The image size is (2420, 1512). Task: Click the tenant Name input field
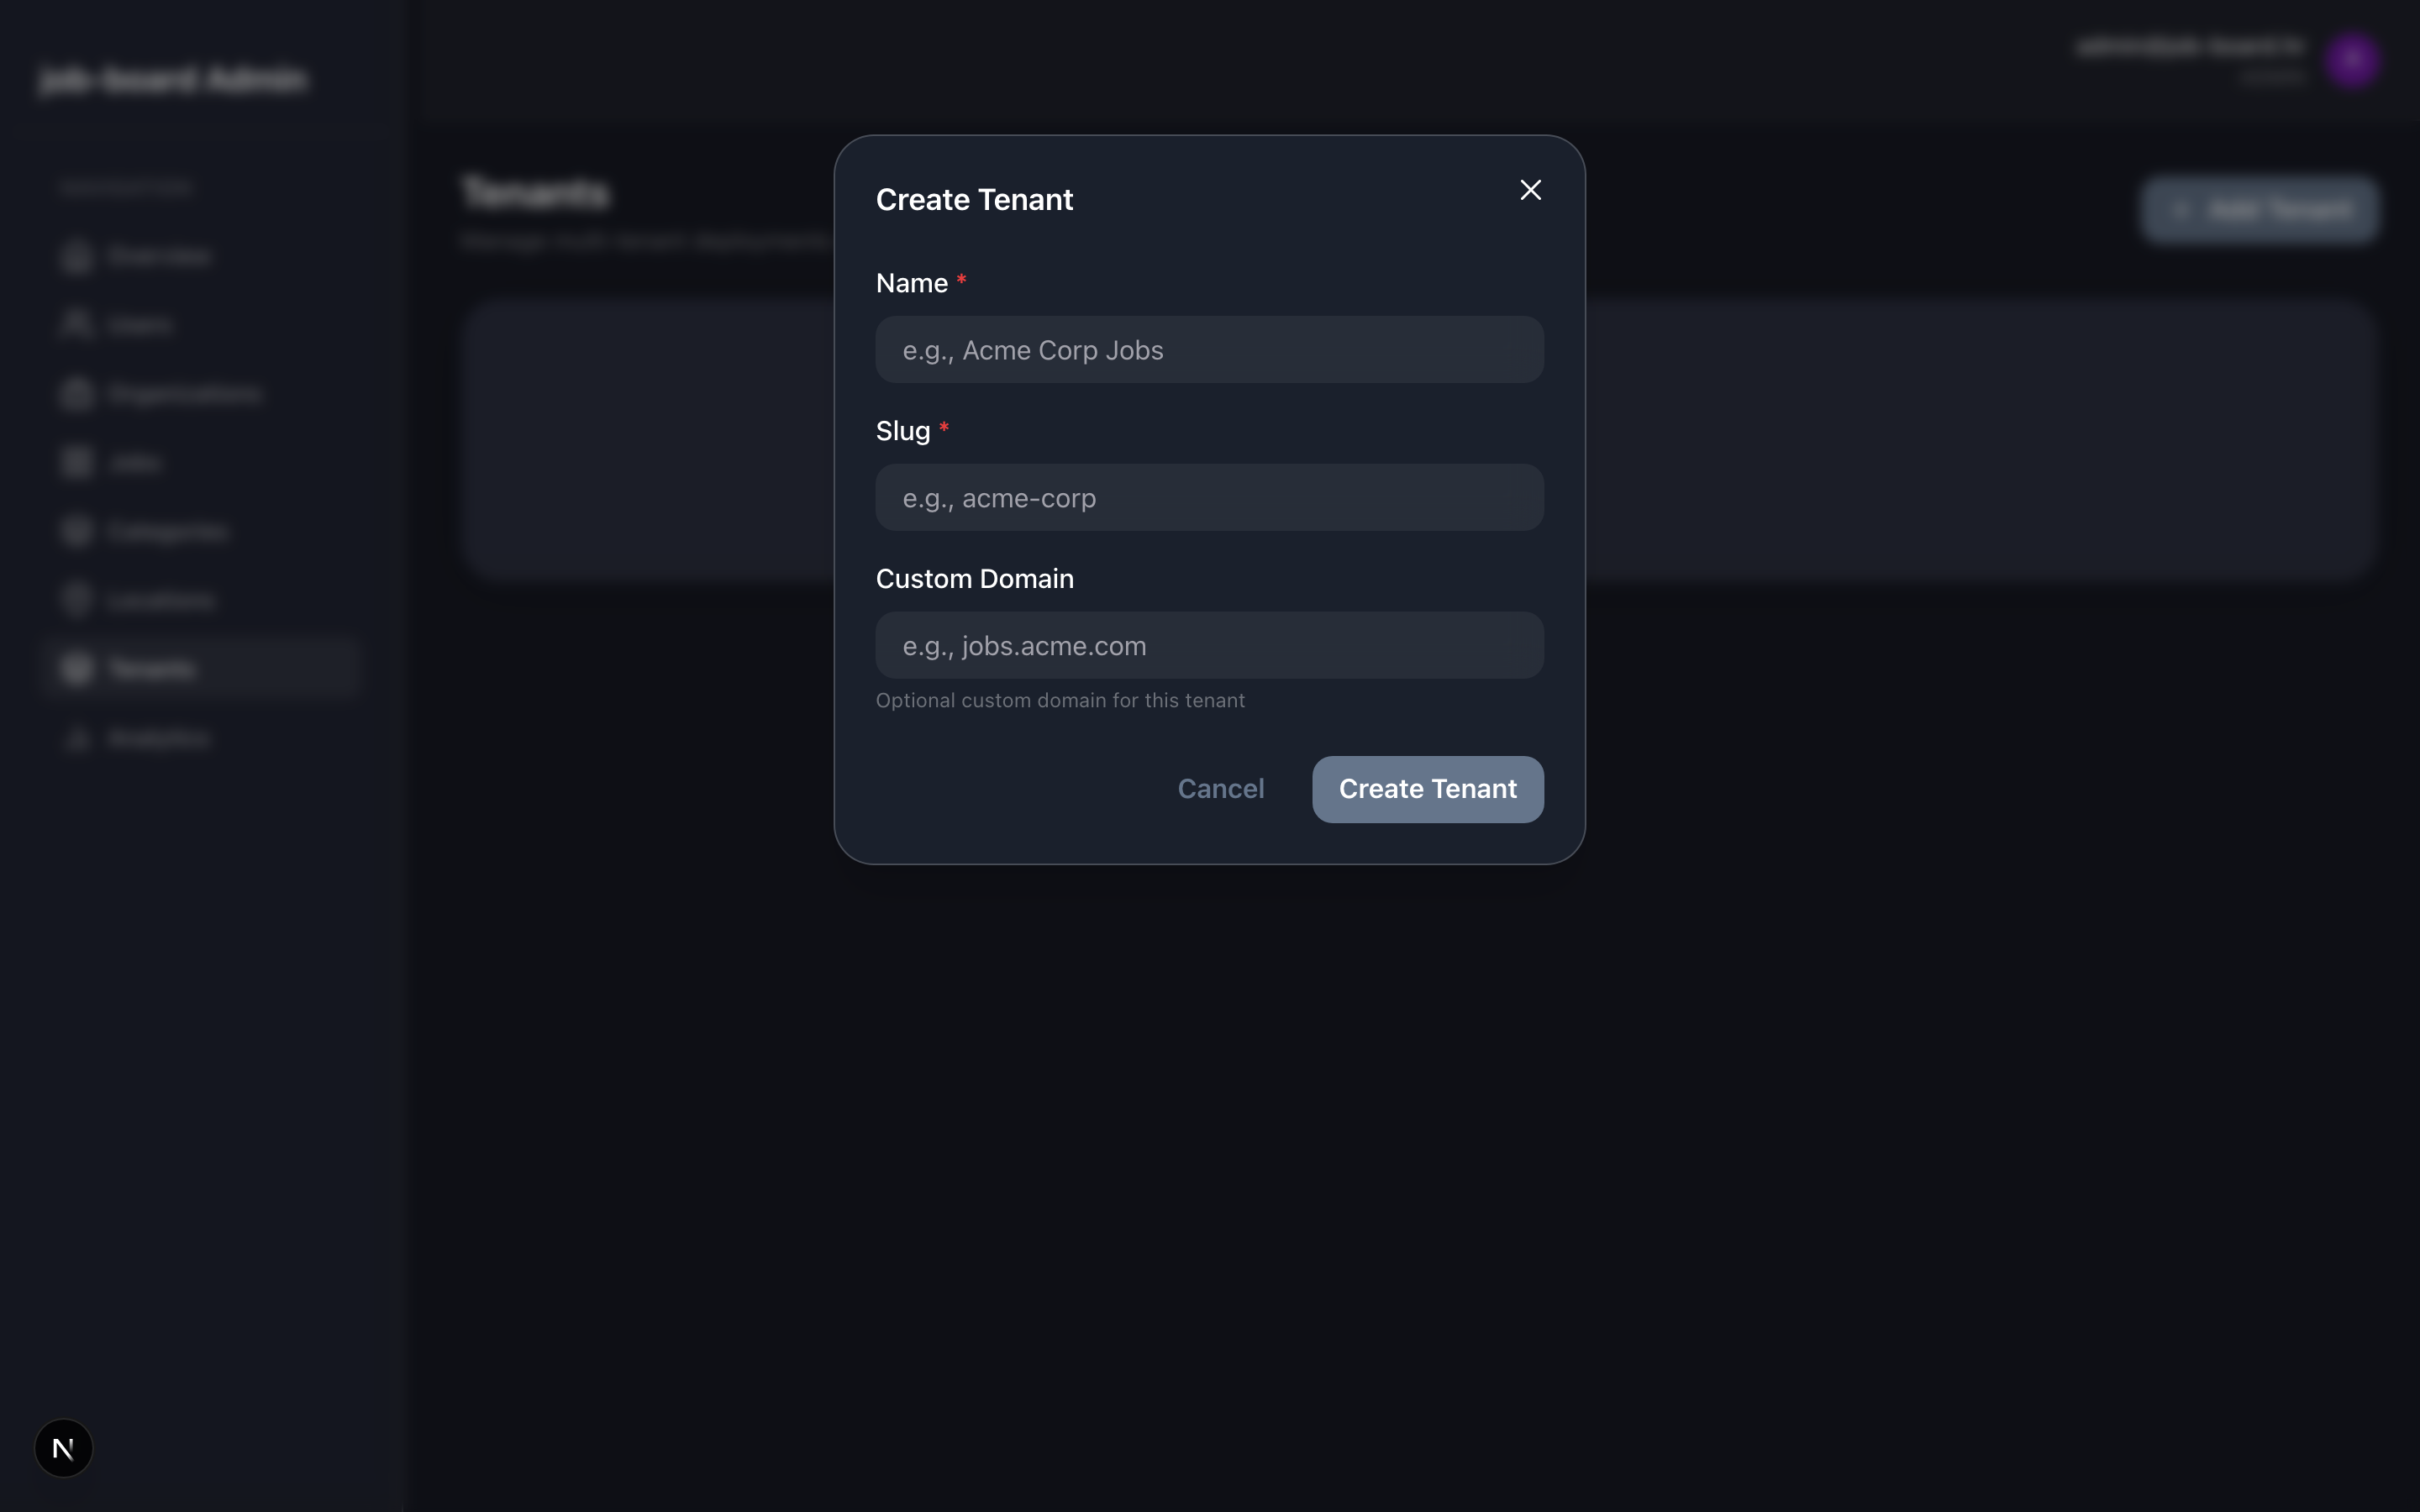(1209, 349)
